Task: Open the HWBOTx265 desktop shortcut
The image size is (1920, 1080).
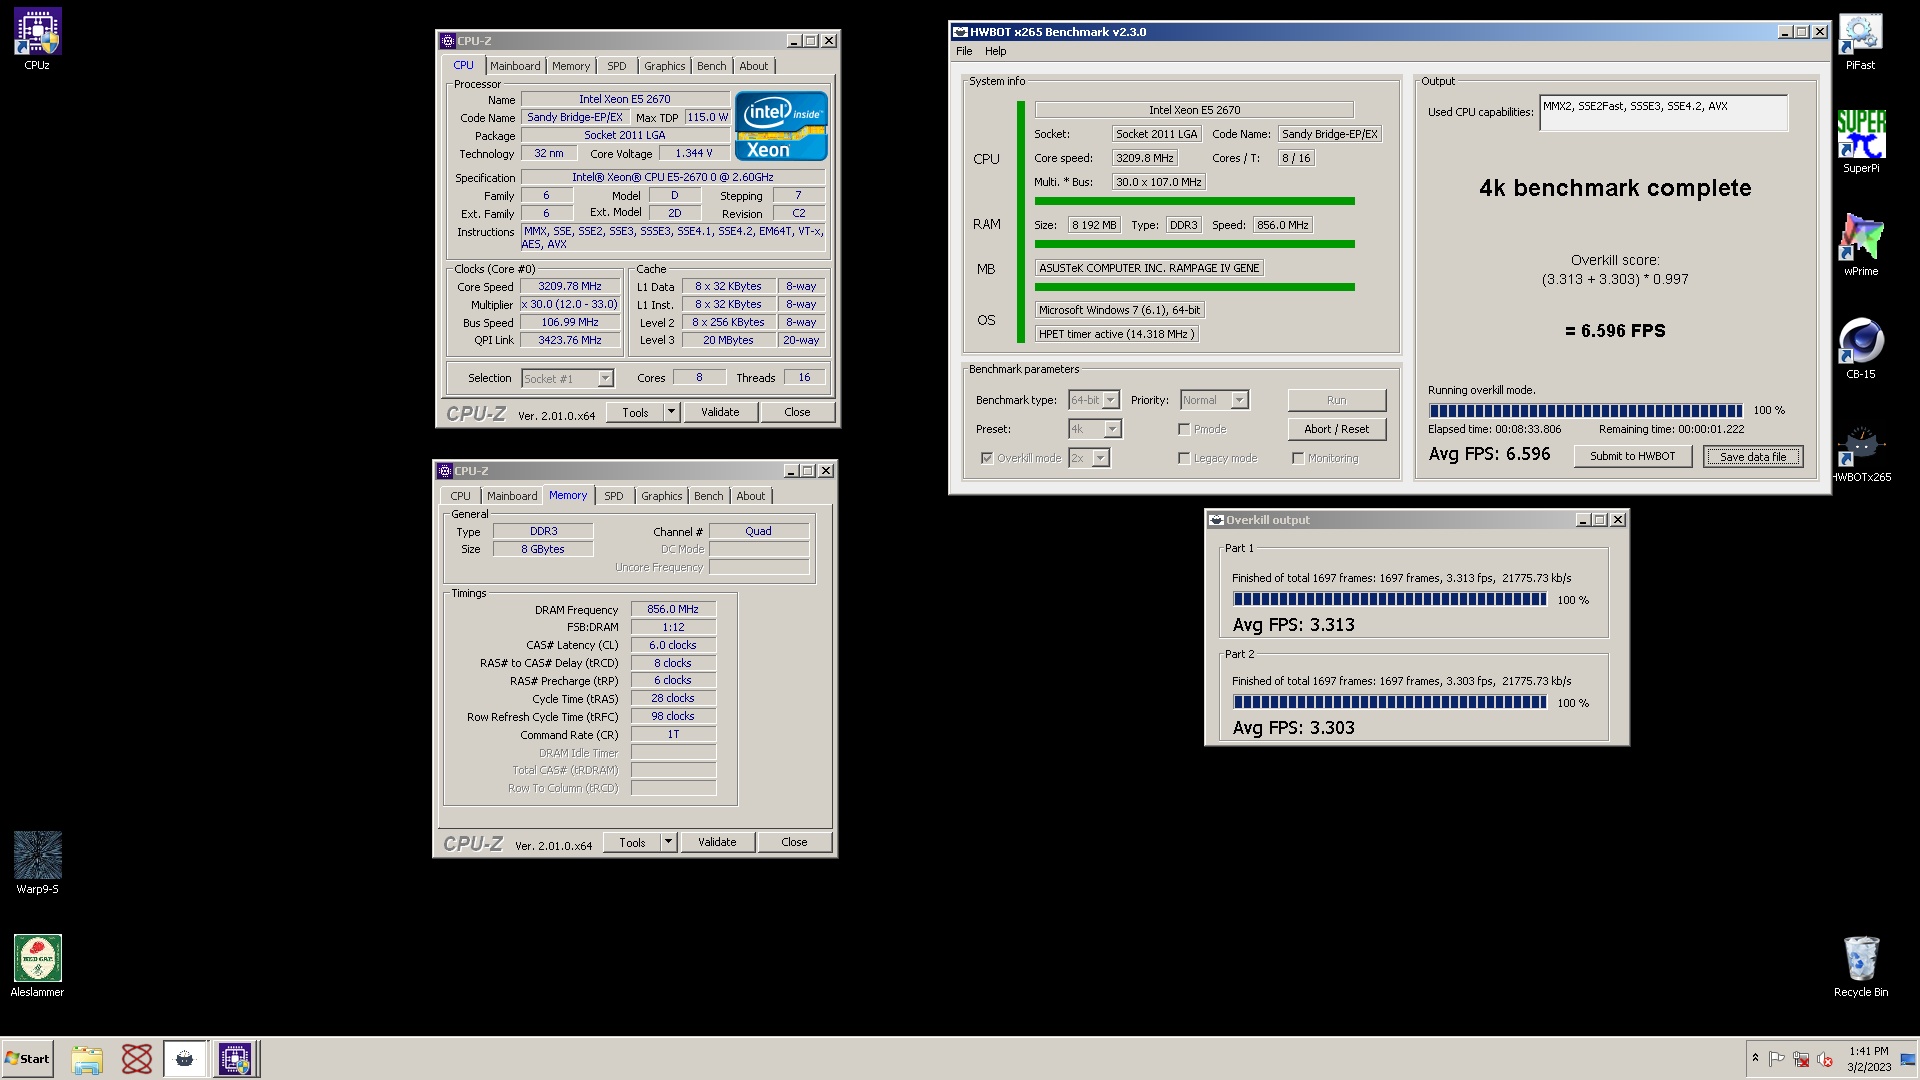Action: pos(1860,451)
